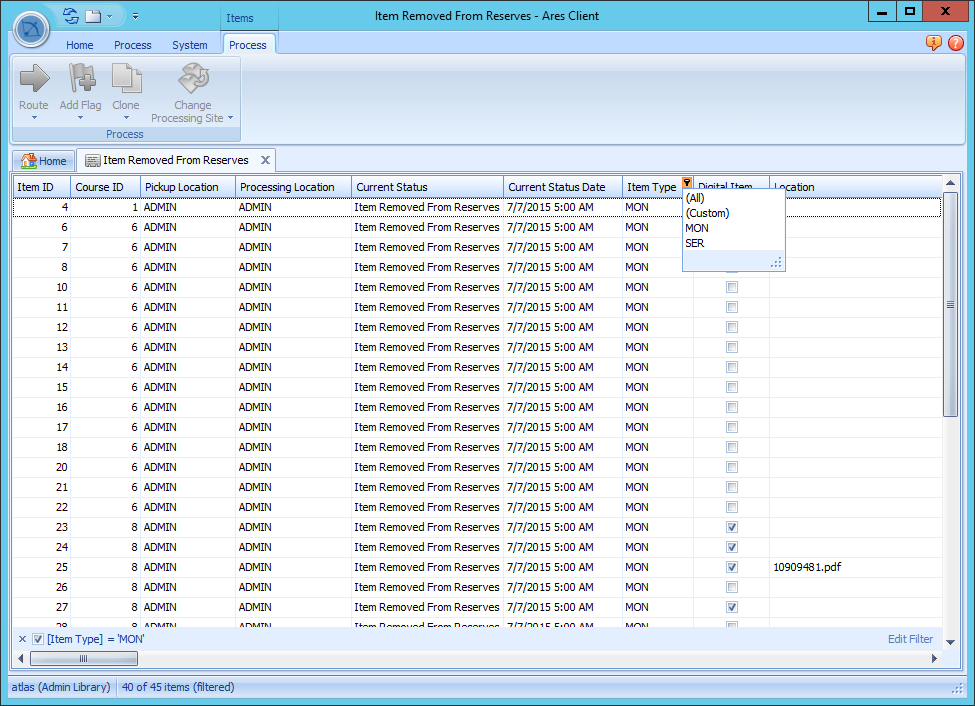This screenshot has width=975, height=706.
Task: Open the Item Type column filter dropdown
Action: (686, 183)
